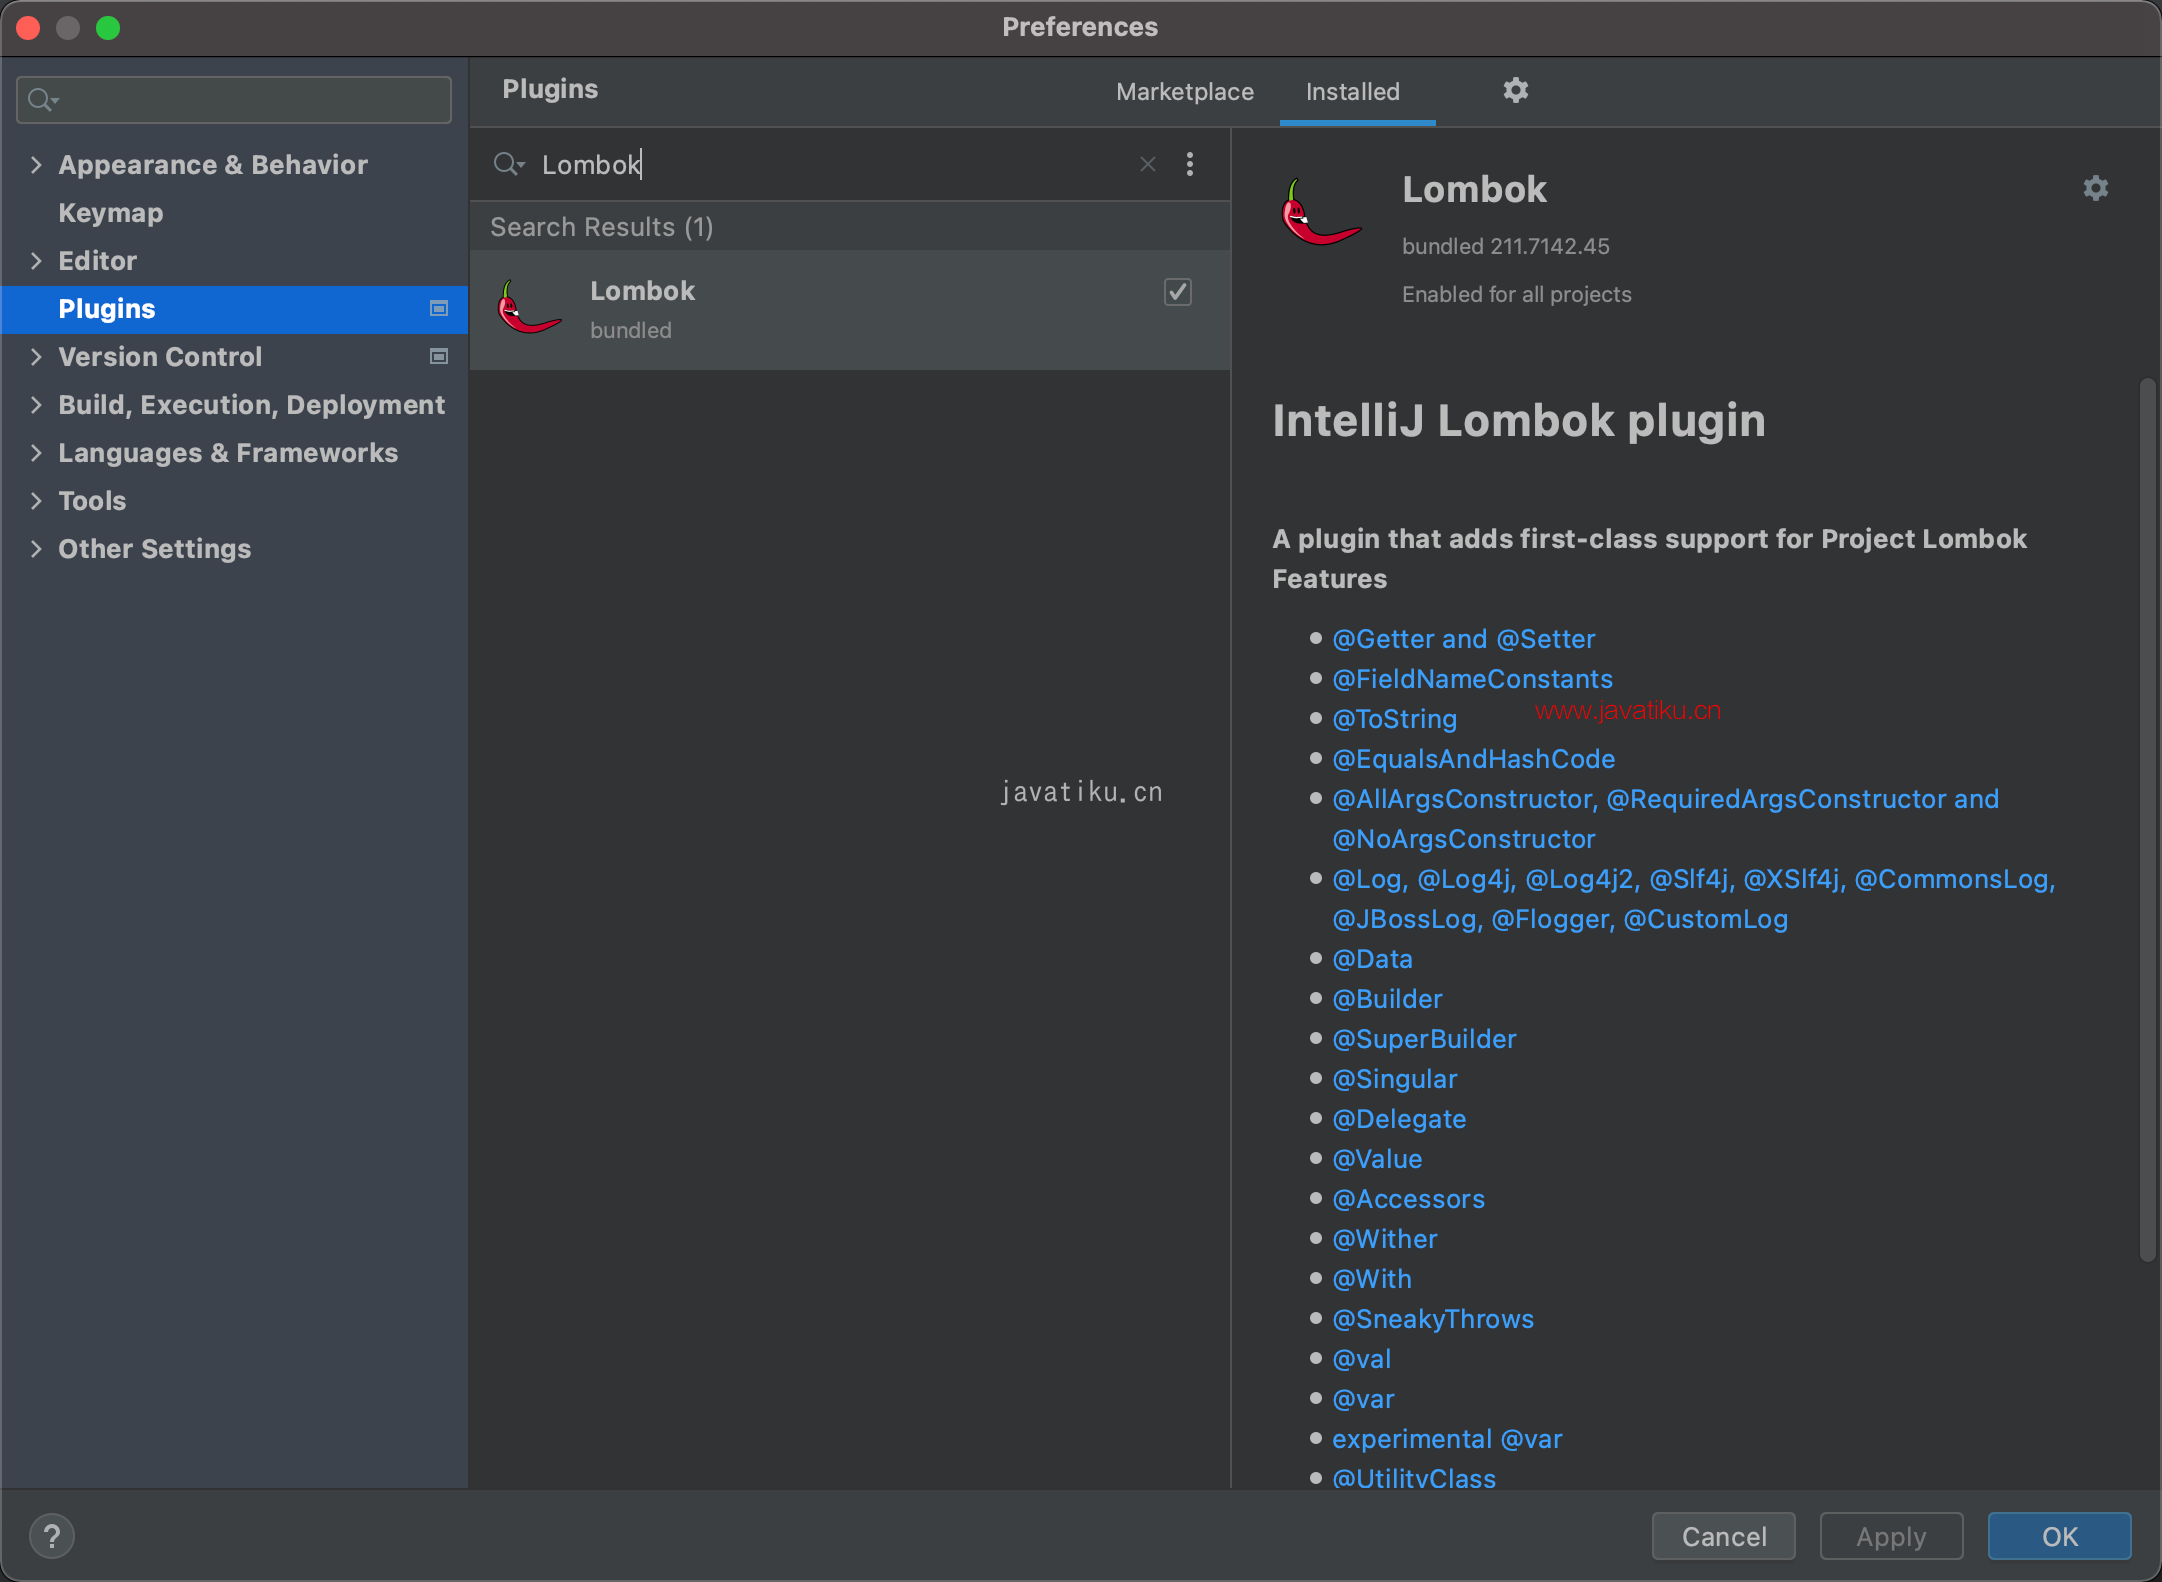Click the IntelliJ Lombok plugin heading

coord(1518,421)
